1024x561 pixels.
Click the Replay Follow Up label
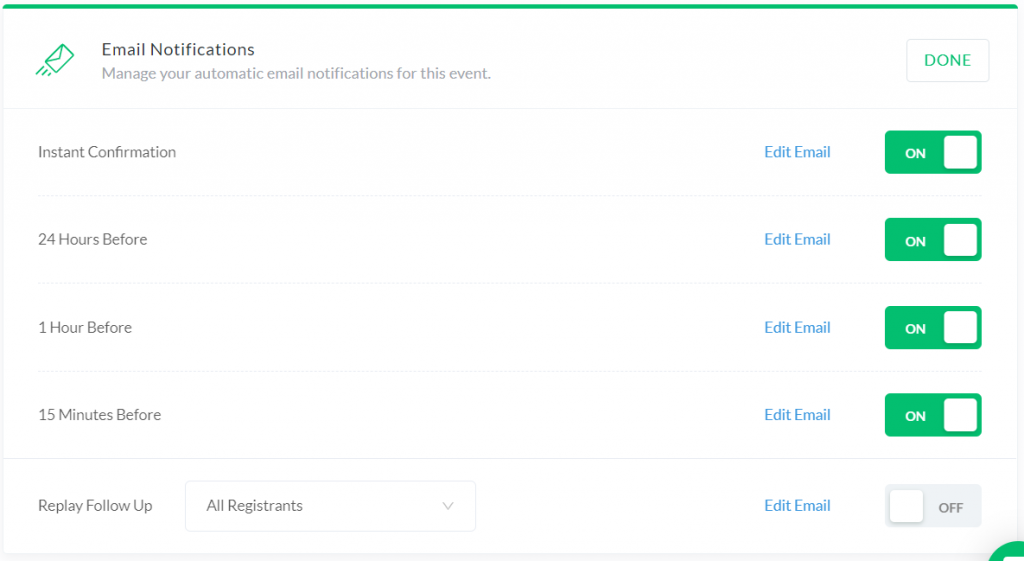tap(95, 505)
